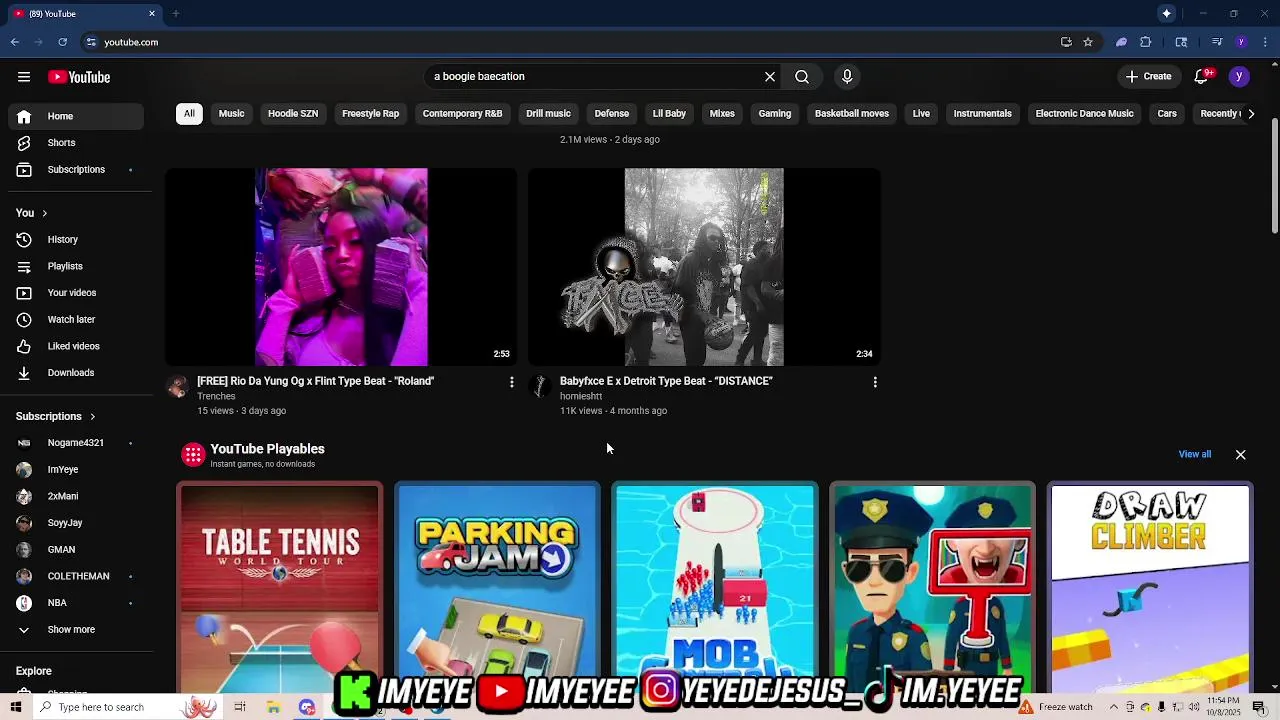
Task: Click the YouTube logo
Action: point(79,77)
